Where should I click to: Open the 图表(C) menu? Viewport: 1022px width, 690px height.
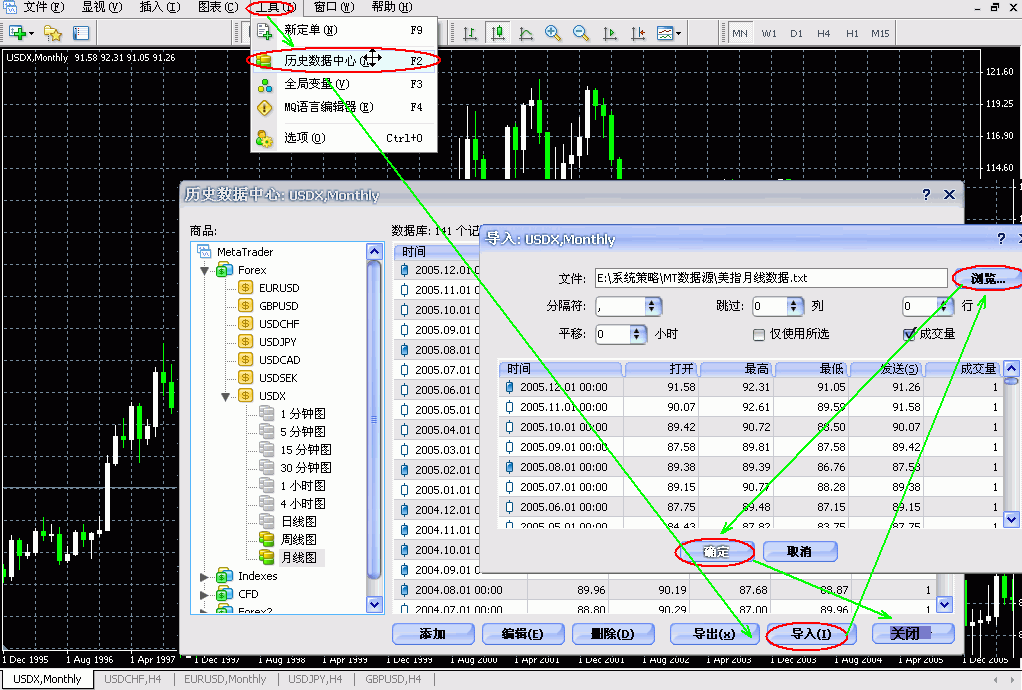click(218, 7)
